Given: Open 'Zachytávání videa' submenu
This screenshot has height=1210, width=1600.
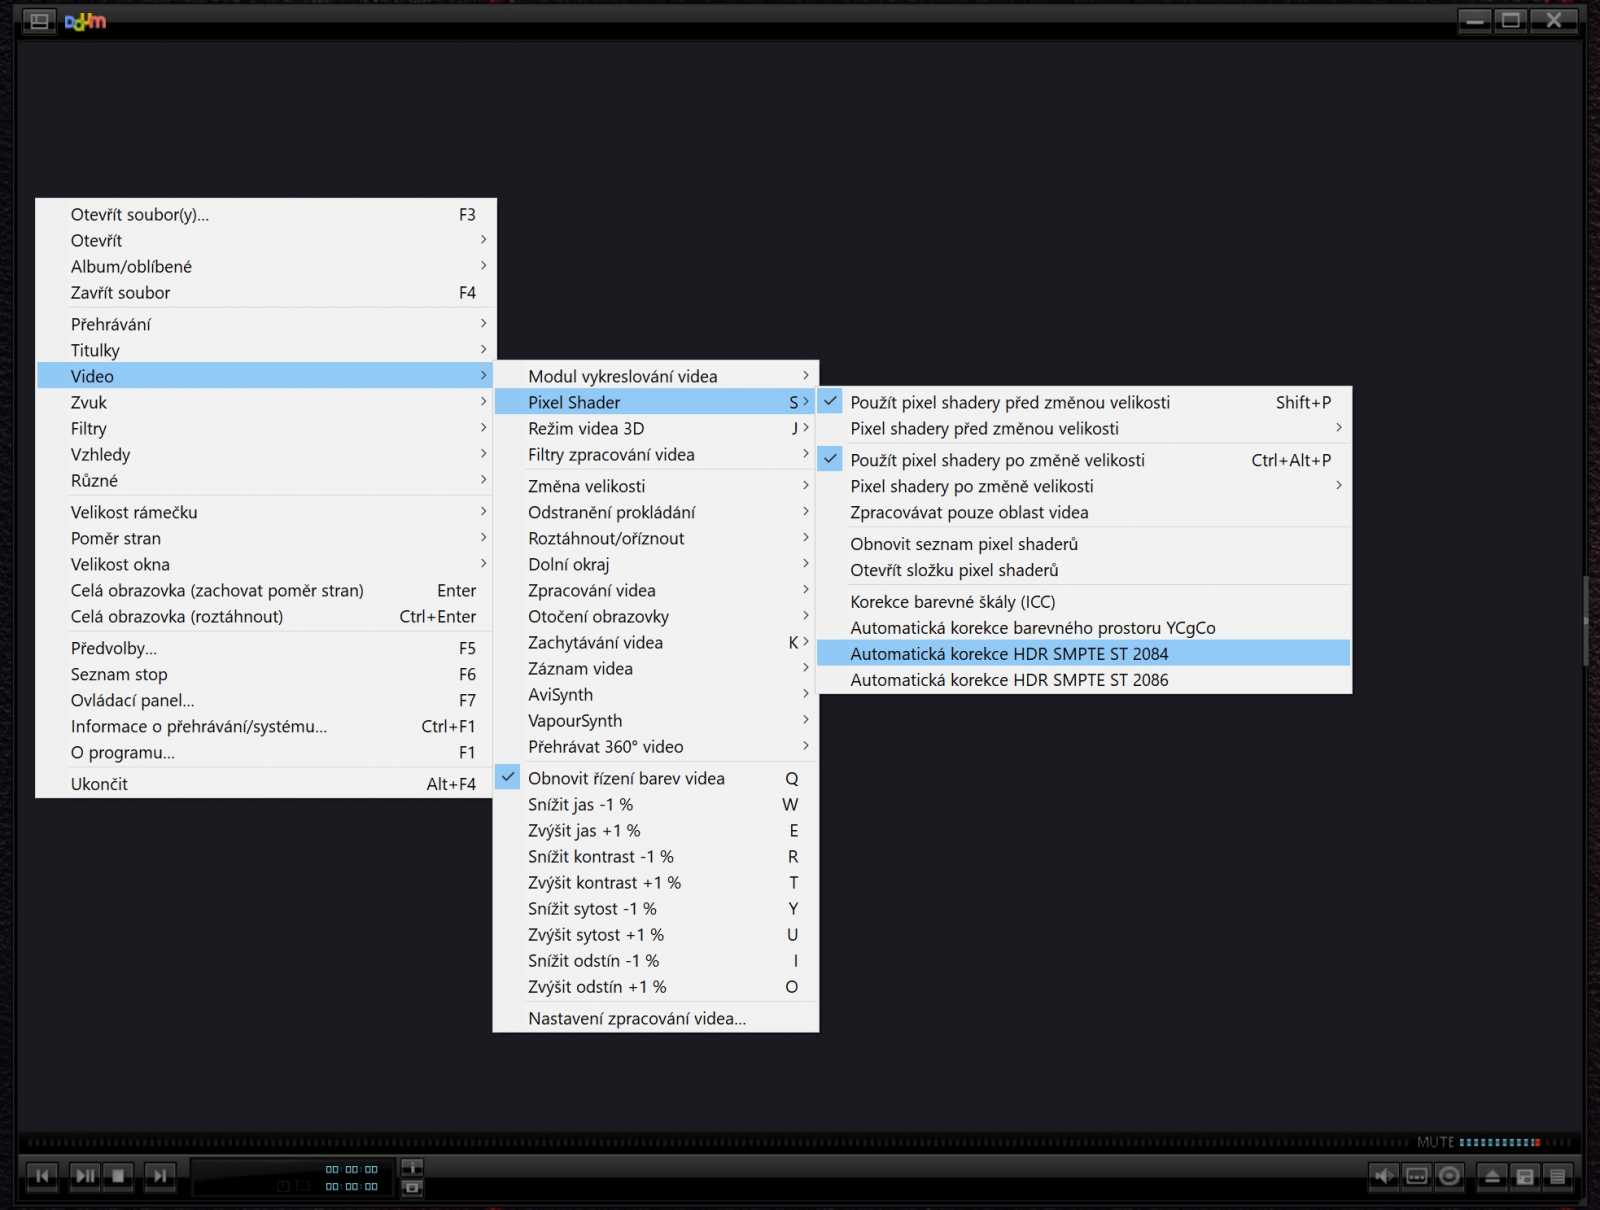Looking at the screenshot, I should [x=656, y=642].
